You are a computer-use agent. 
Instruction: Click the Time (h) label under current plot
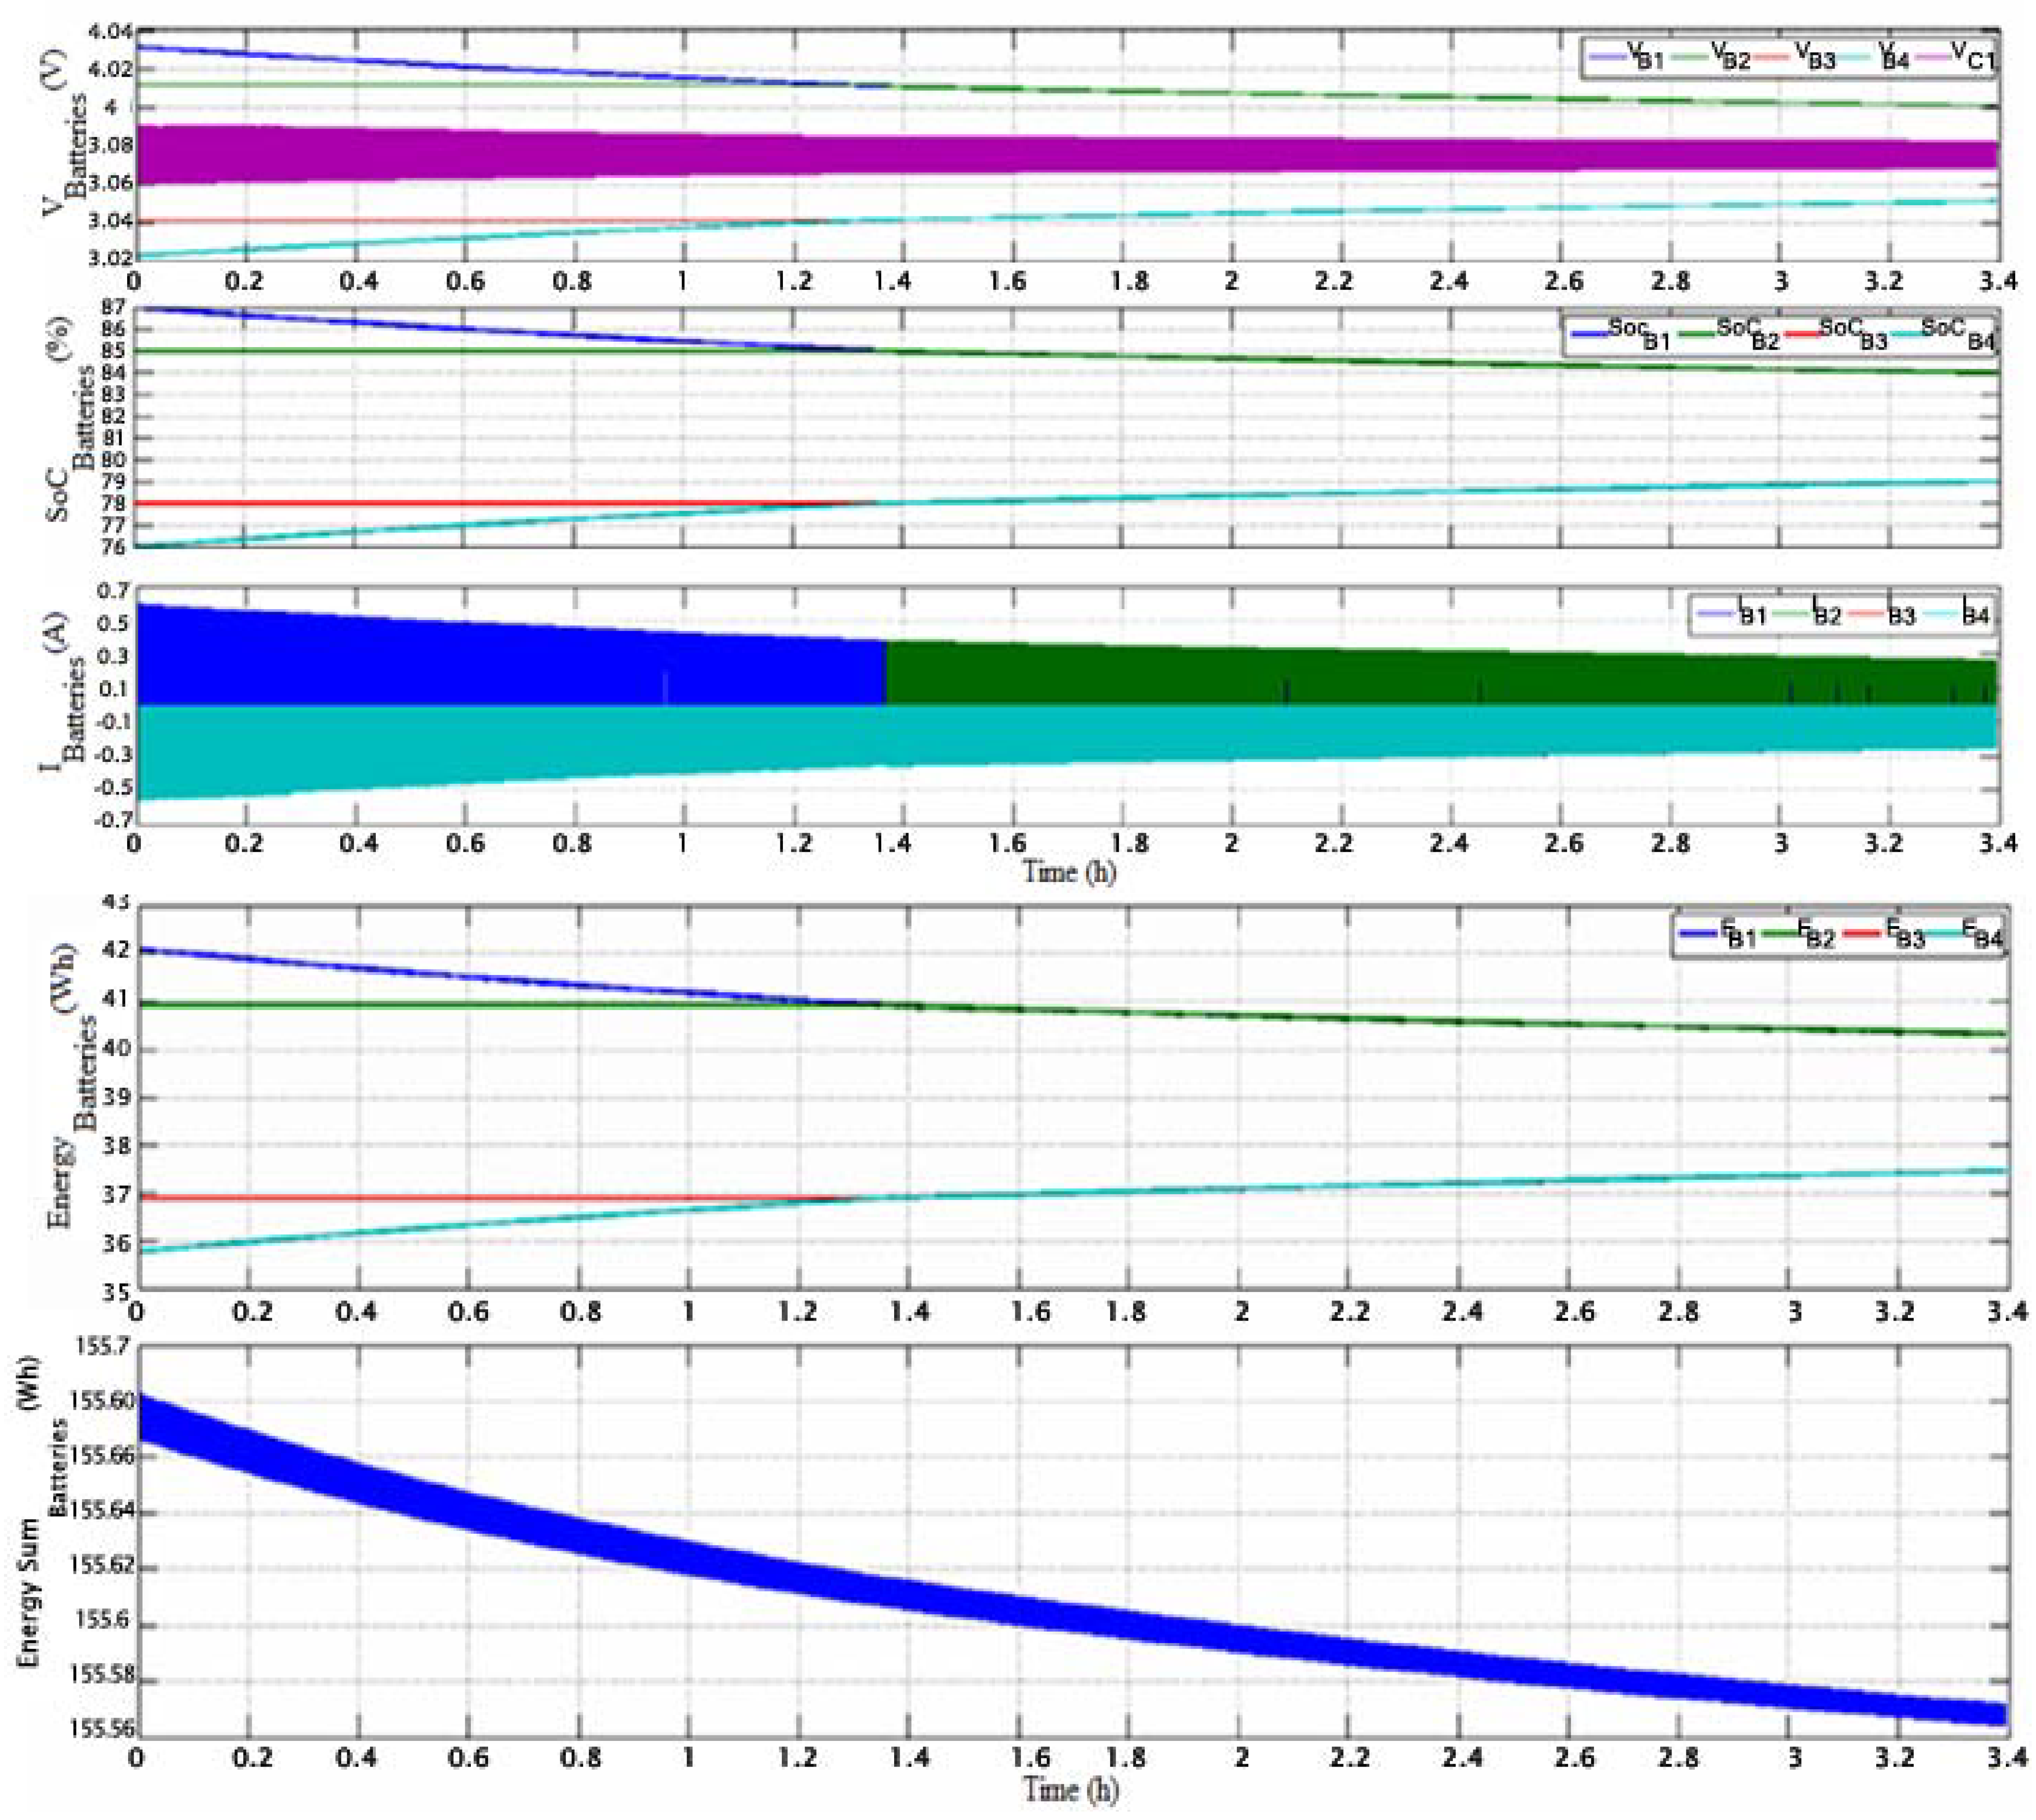tap(1068, 872)
